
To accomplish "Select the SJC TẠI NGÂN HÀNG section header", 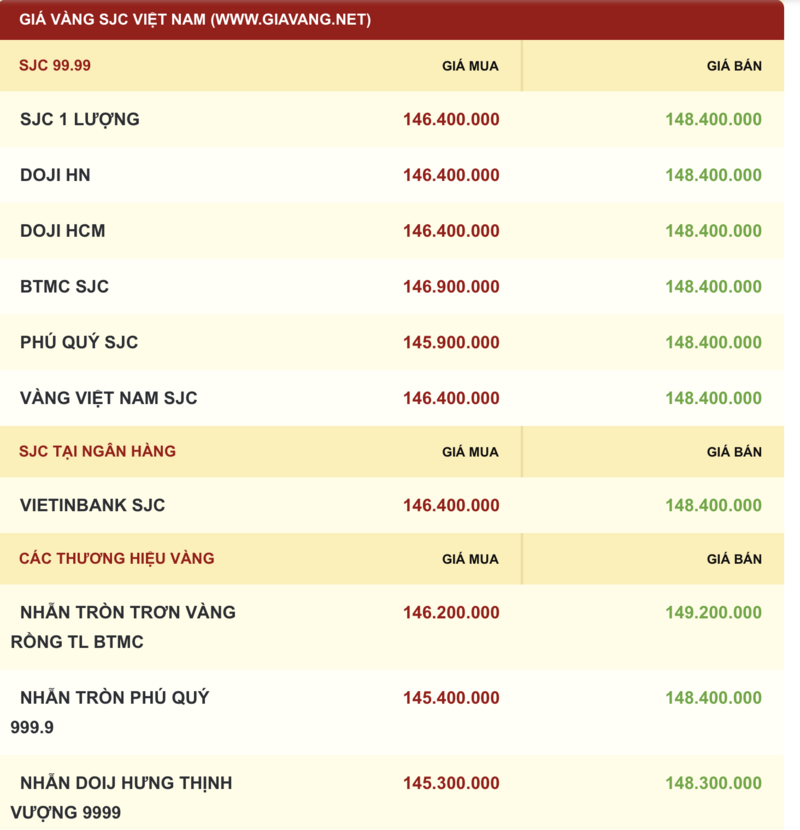I will coord(97,451).
